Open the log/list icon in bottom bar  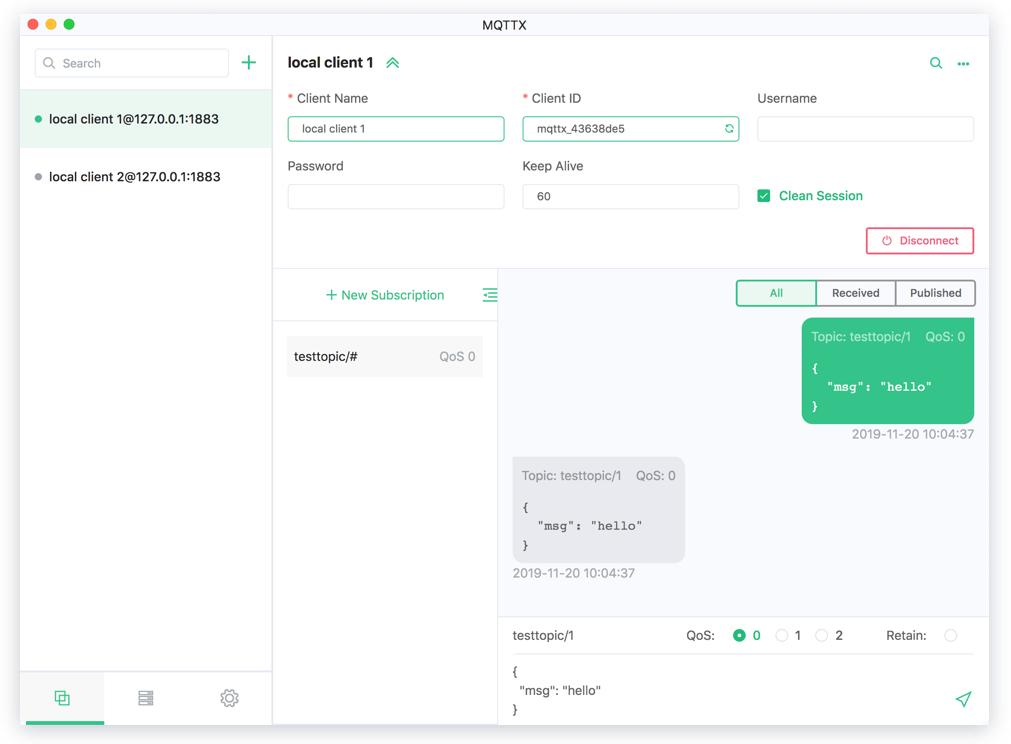[x=146, y=698]
